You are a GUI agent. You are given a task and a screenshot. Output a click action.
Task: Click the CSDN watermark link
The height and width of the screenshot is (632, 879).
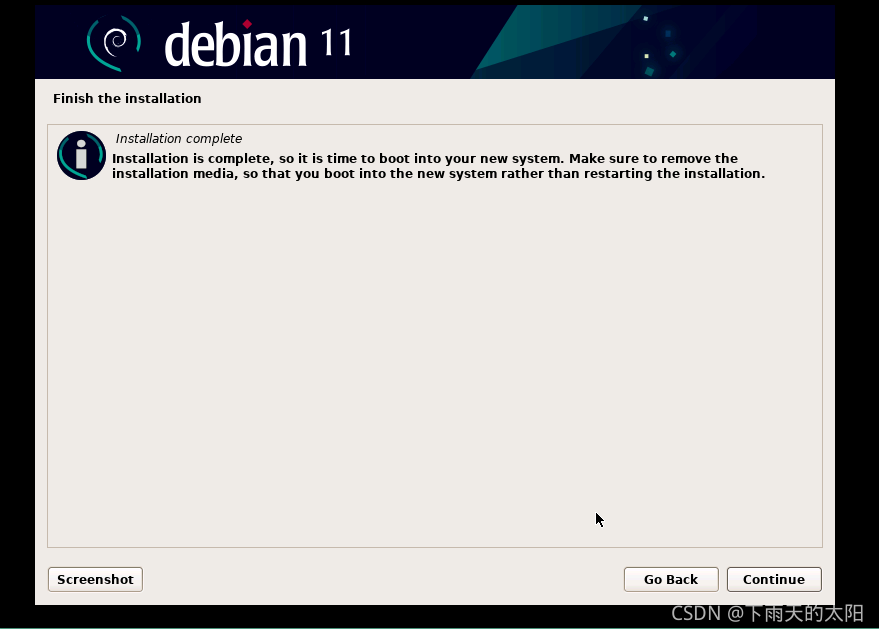coord(765,614)
